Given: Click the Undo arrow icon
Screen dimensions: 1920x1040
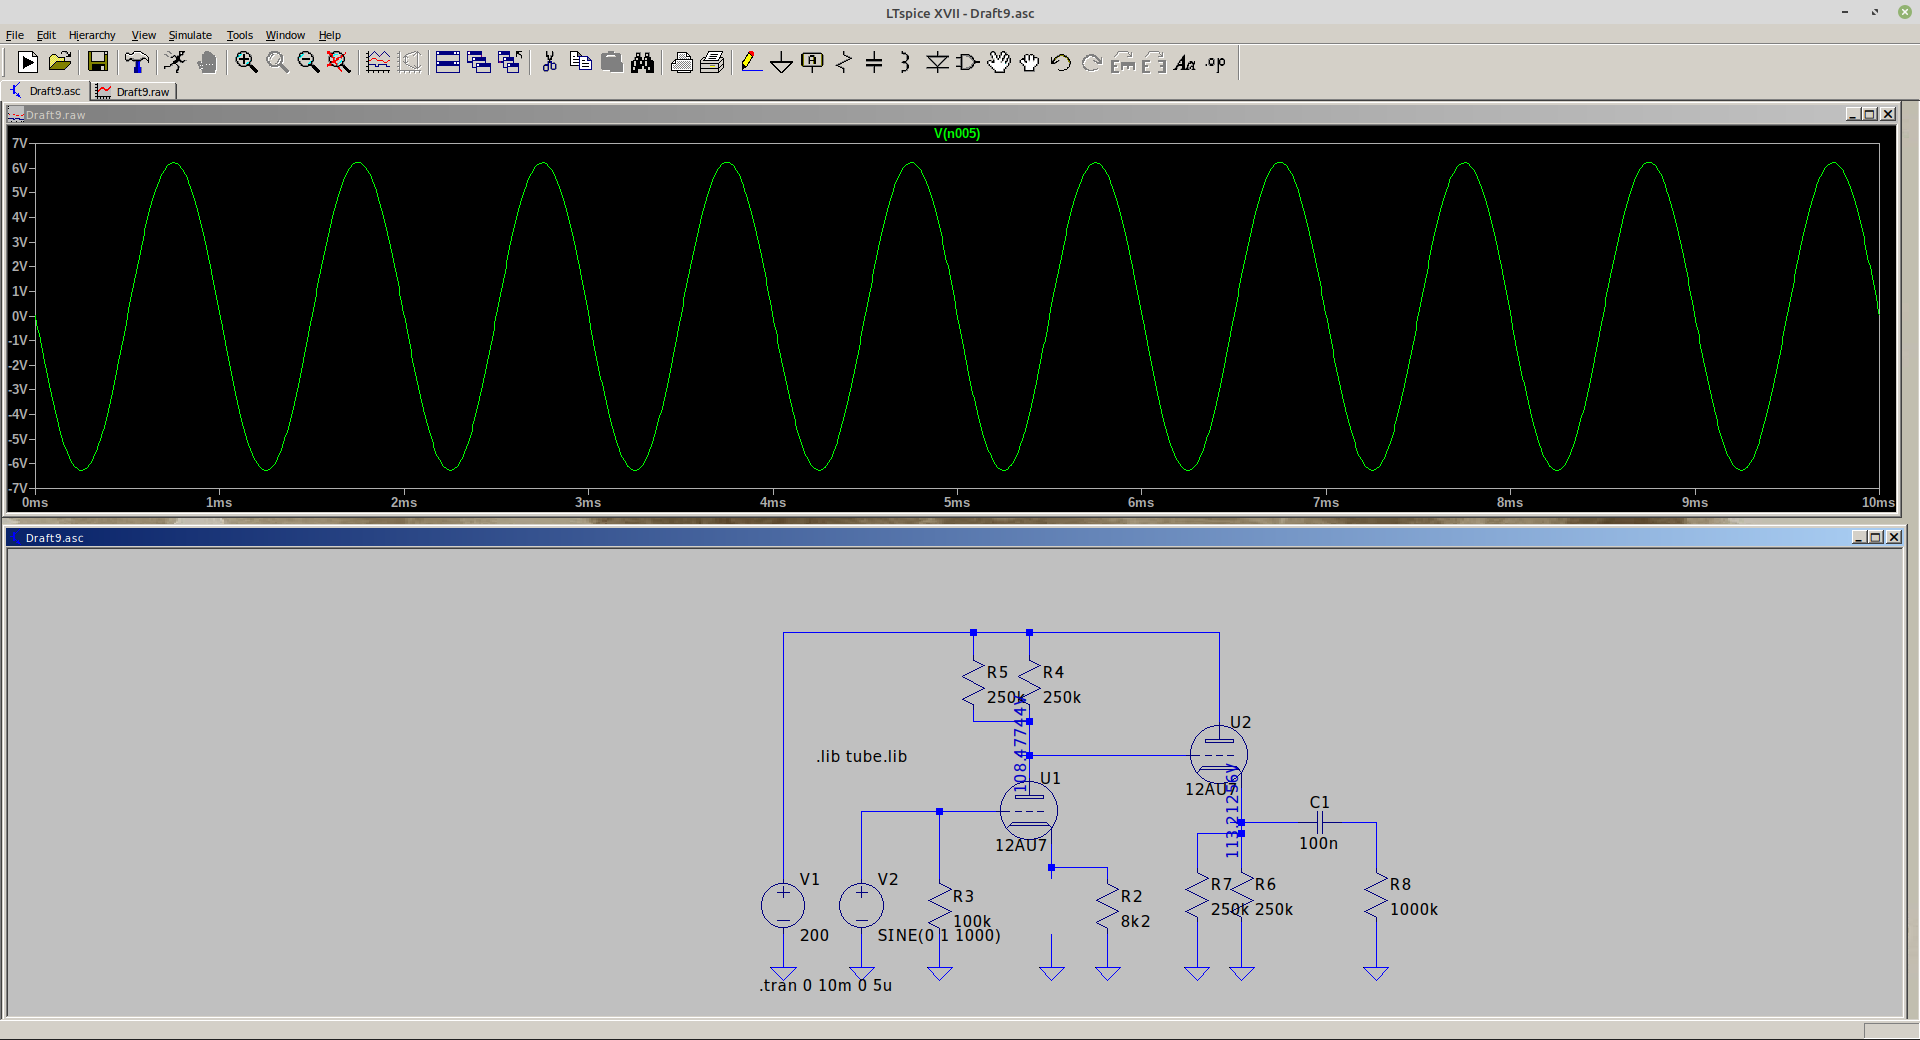Looking at the screenshot, I should (1061, 62).
